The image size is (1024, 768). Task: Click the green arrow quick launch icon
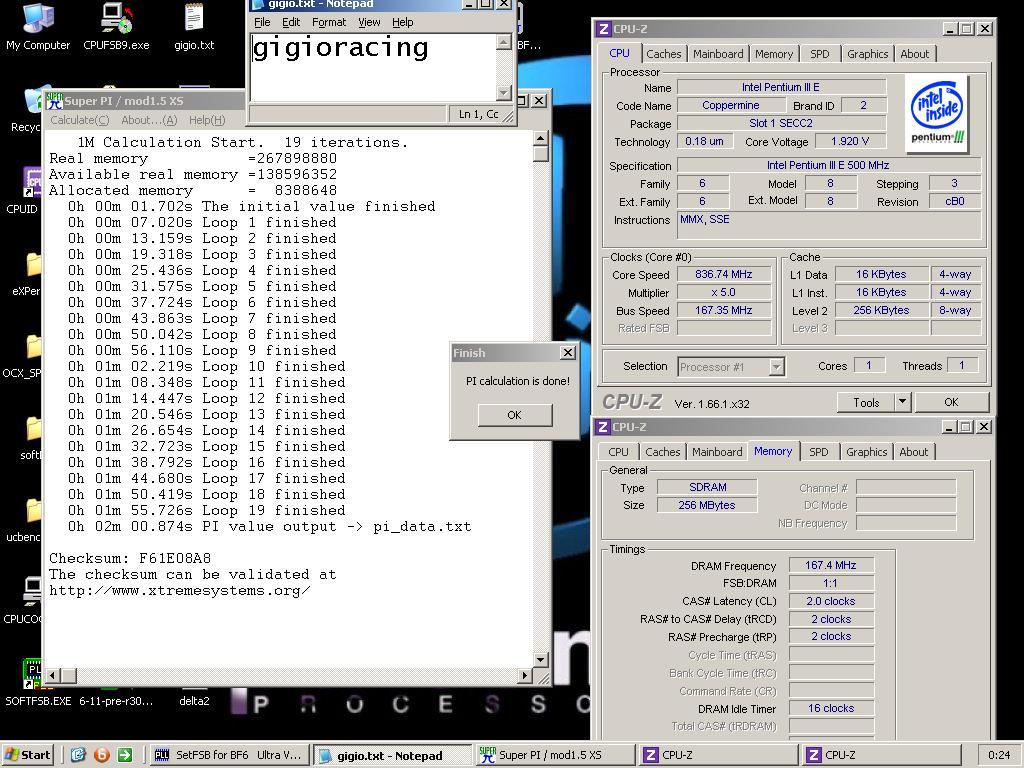[x=124, y=755]
